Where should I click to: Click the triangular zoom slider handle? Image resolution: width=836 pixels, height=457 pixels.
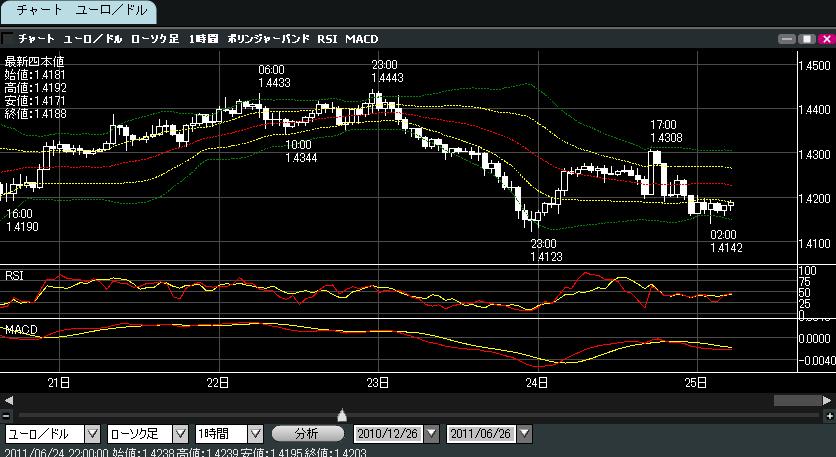click(342, 414)
